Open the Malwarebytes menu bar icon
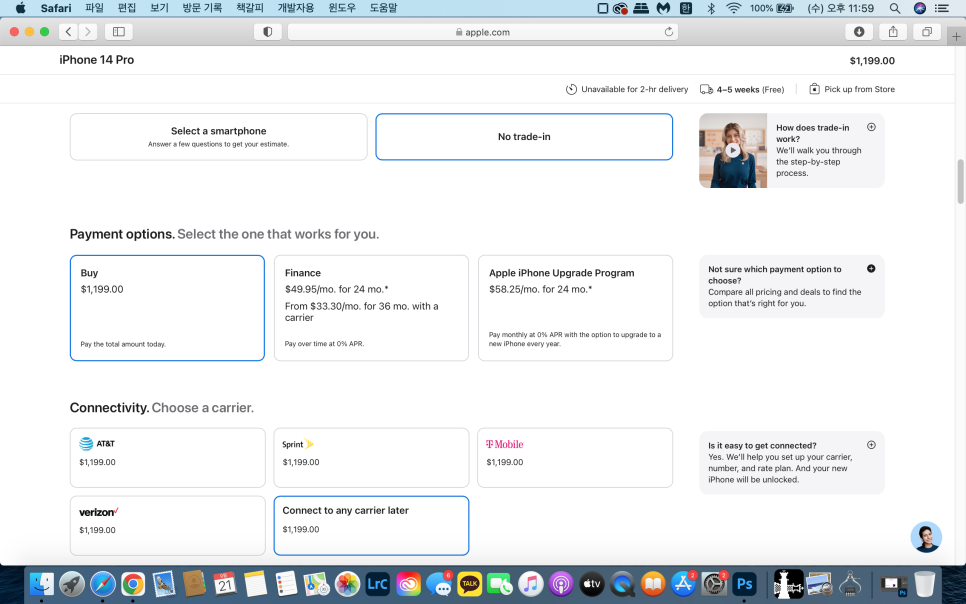This screenshot has height=604, width=966. (x=663, y=8)
